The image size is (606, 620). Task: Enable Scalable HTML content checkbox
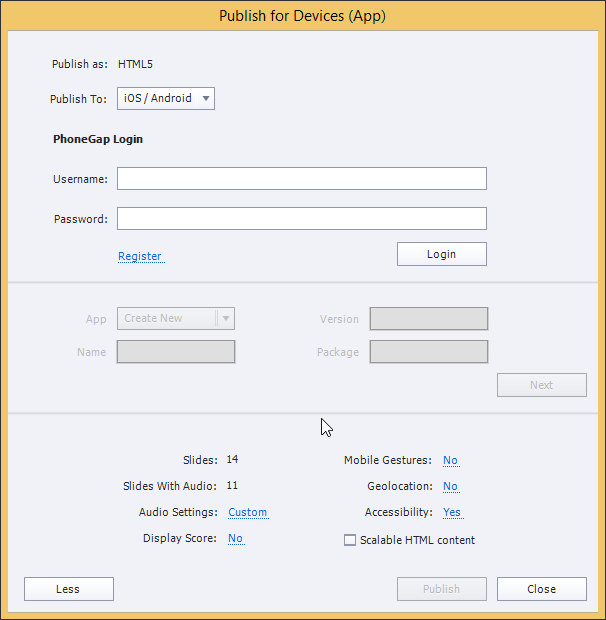coord(350,540)
